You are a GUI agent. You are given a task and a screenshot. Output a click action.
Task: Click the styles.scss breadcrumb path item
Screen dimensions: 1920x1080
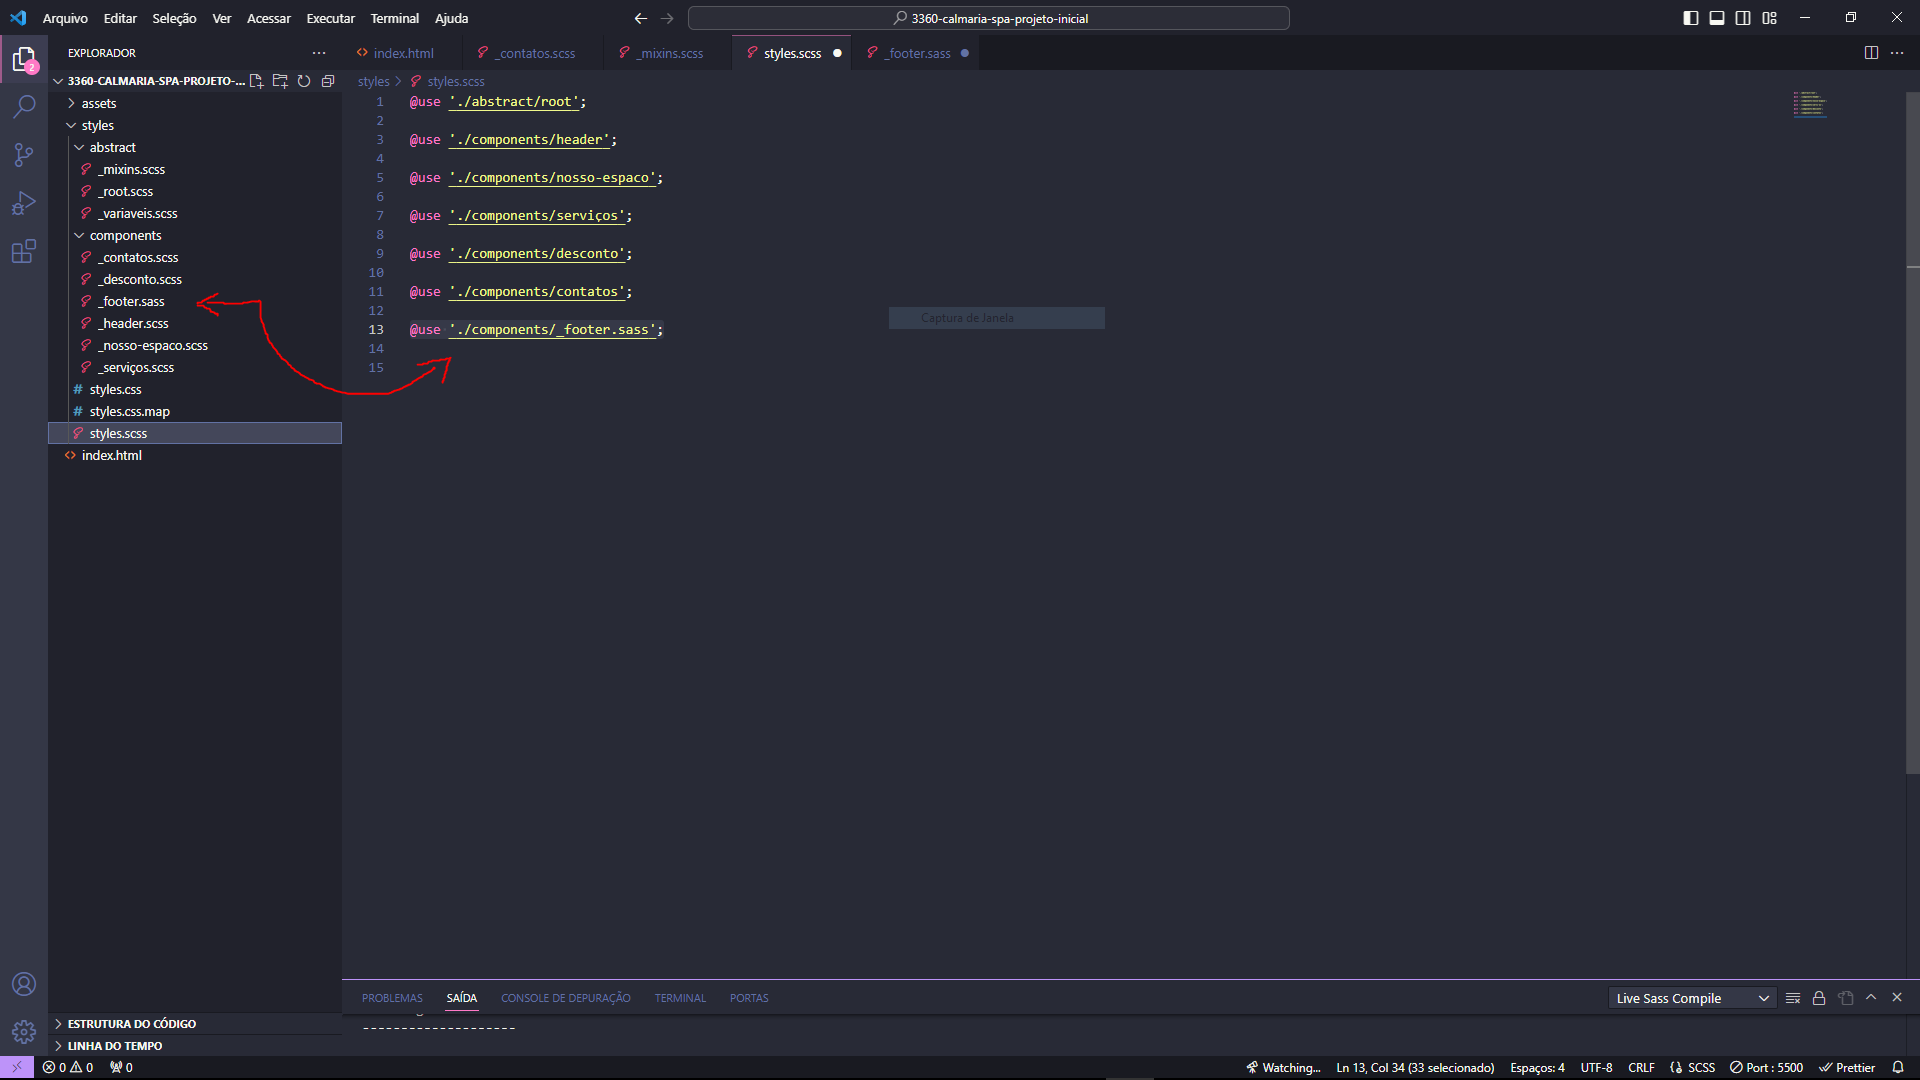[x=458, y=82]
